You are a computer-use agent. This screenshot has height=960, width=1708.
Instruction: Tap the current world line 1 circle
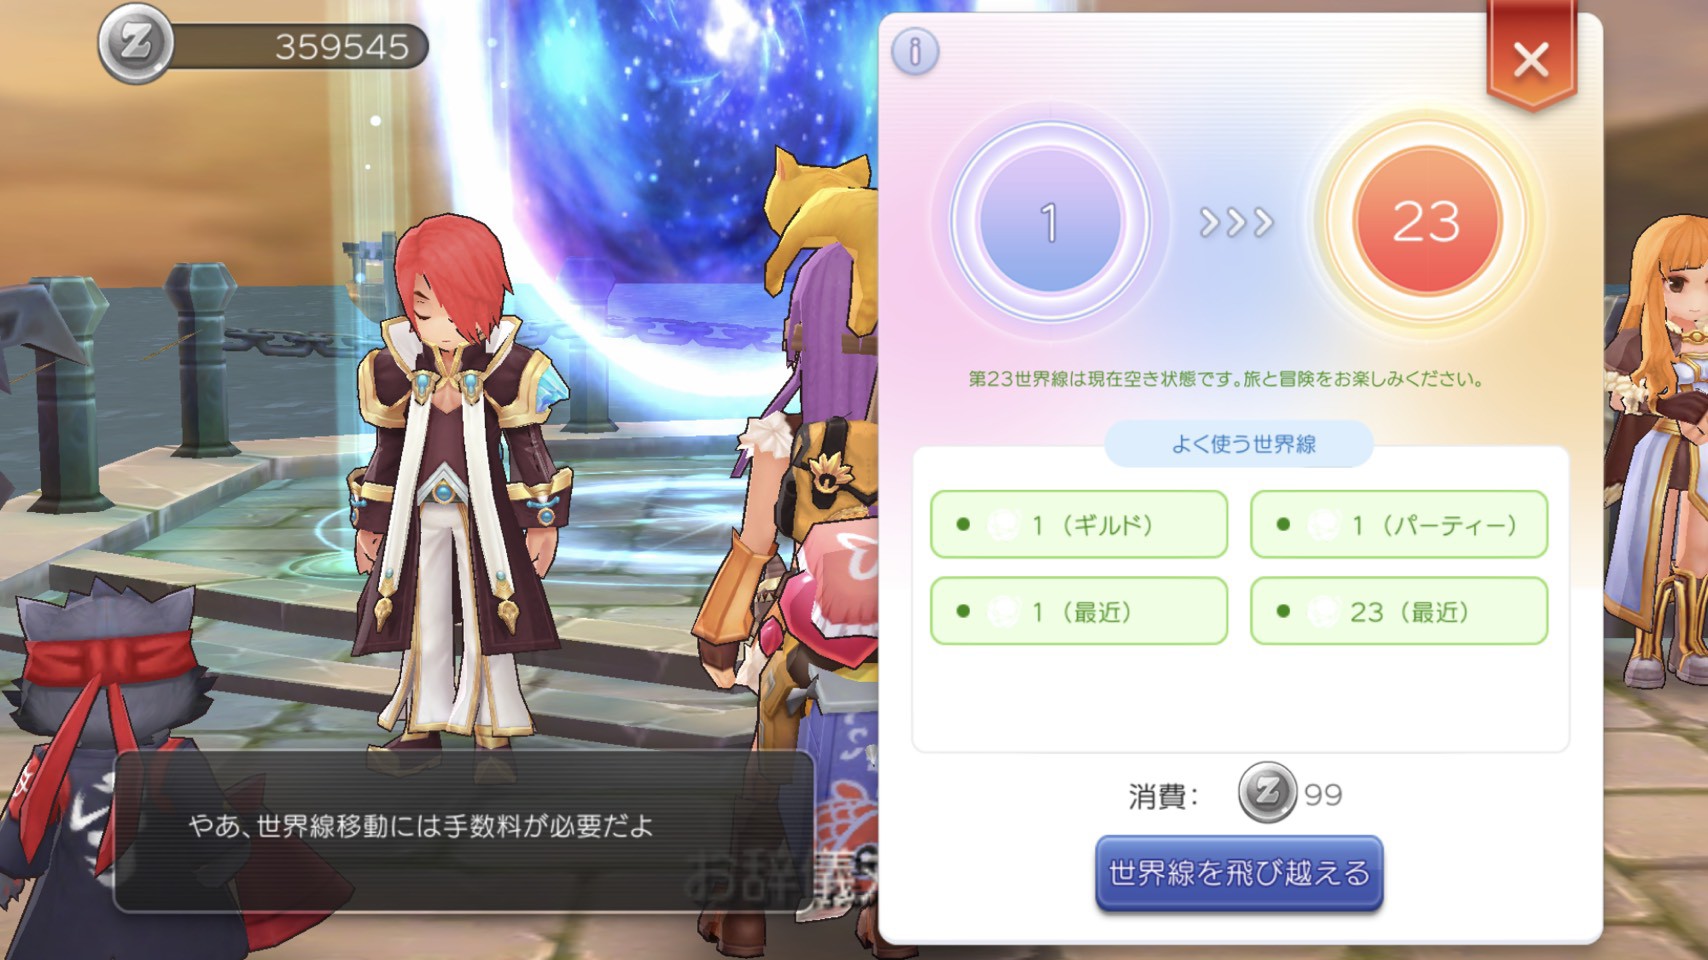pos(1049,221)
